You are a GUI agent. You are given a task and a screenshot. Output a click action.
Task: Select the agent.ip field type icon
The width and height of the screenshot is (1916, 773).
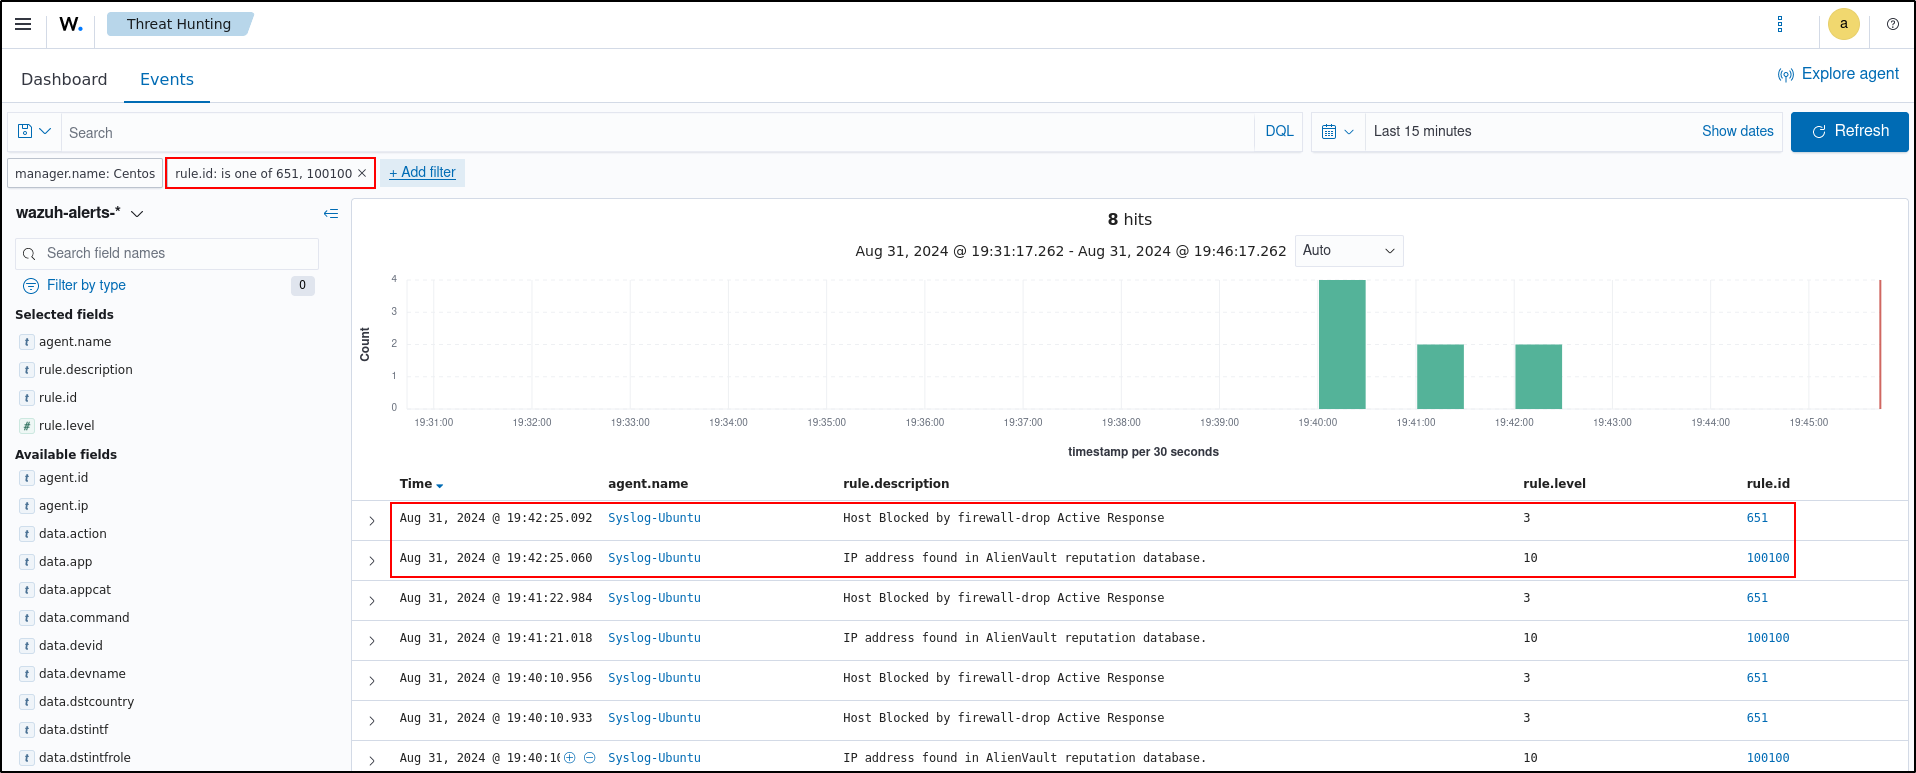27,506
